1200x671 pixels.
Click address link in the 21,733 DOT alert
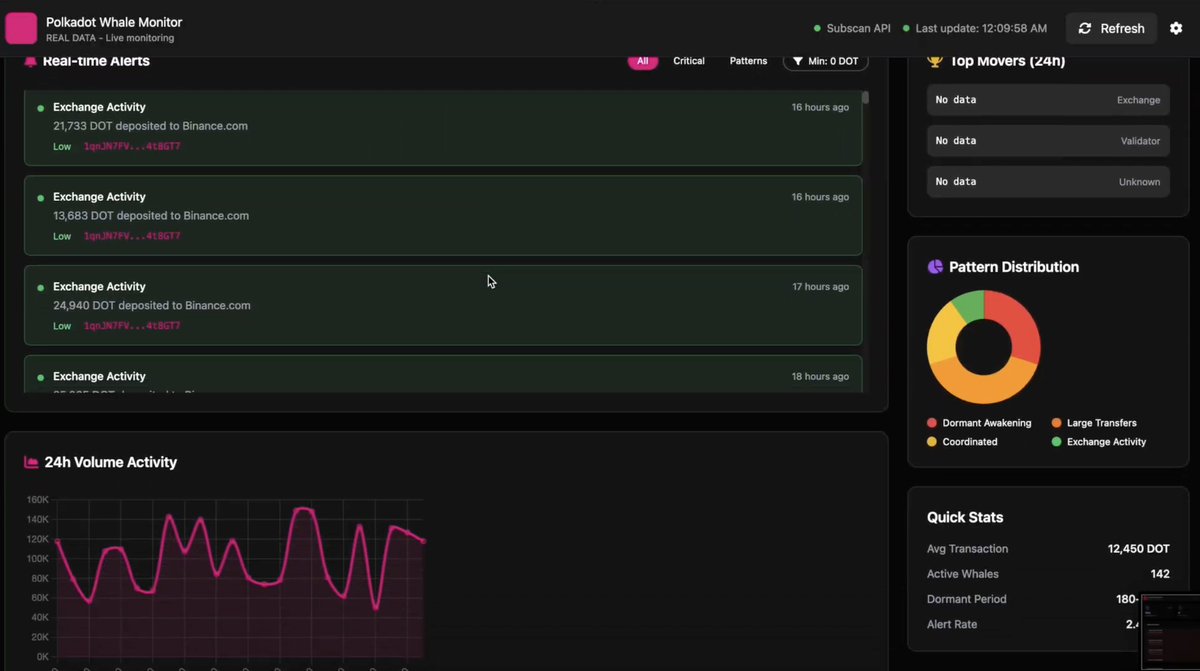point(132,147)
